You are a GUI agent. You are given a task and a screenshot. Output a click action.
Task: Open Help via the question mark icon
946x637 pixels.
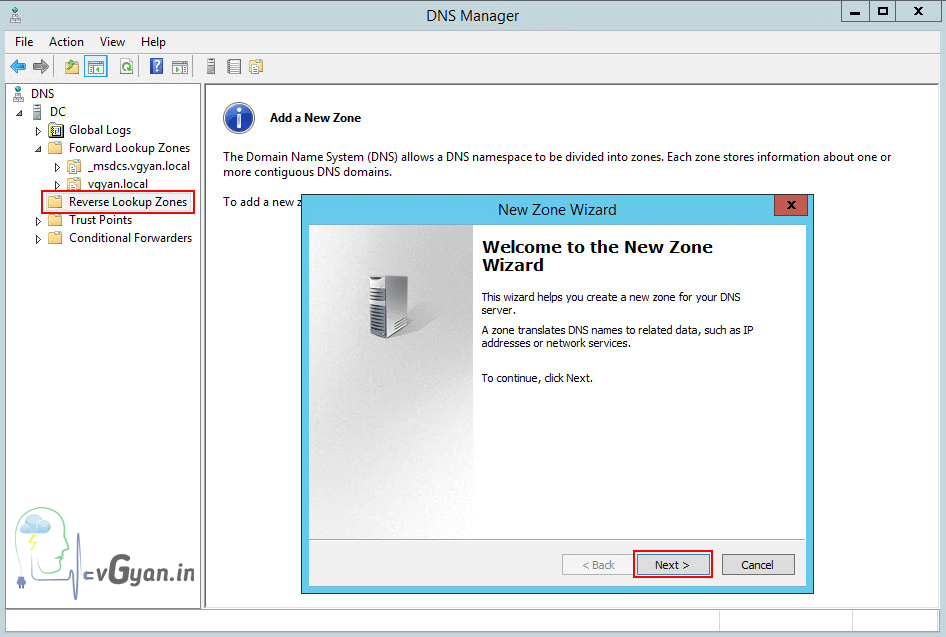coord(156,67)
